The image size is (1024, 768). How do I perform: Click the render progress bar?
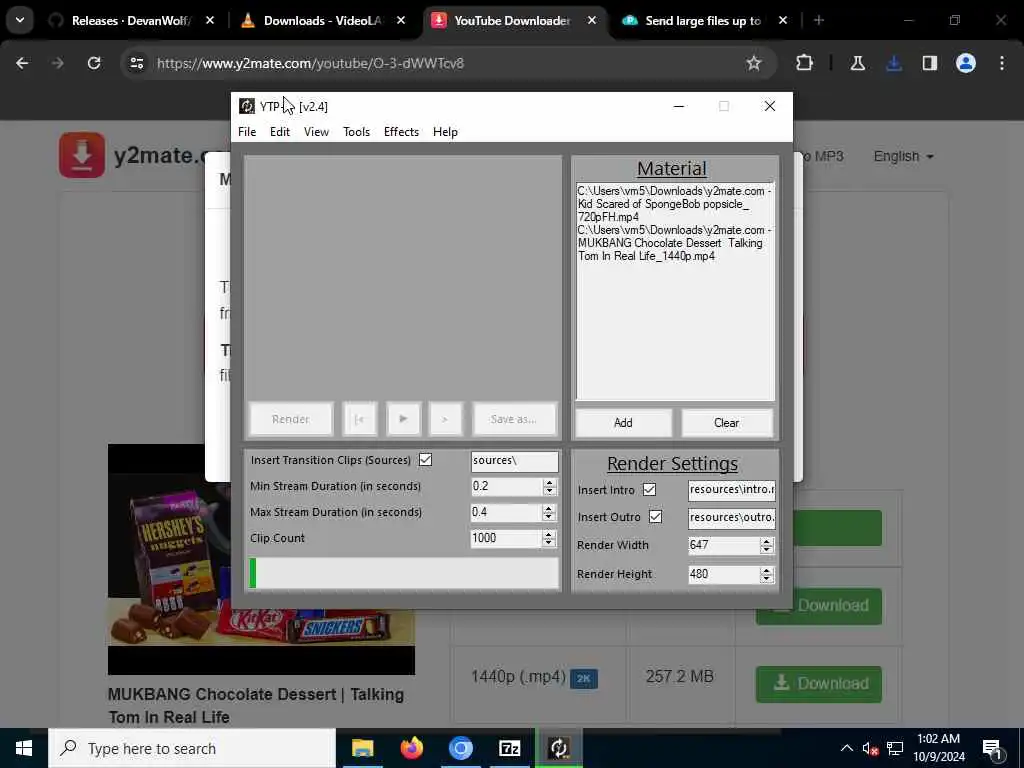pos(403,573)
